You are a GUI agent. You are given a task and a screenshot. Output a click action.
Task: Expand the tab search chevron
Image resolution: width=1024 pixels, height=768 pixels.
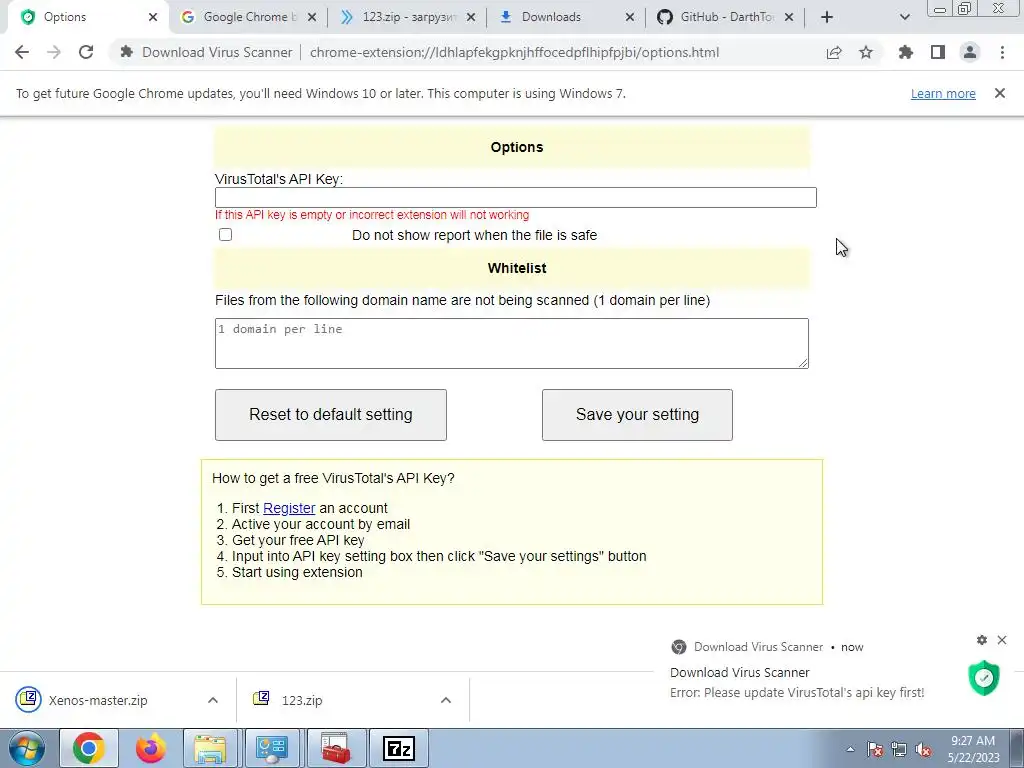[x=904, y=17]
